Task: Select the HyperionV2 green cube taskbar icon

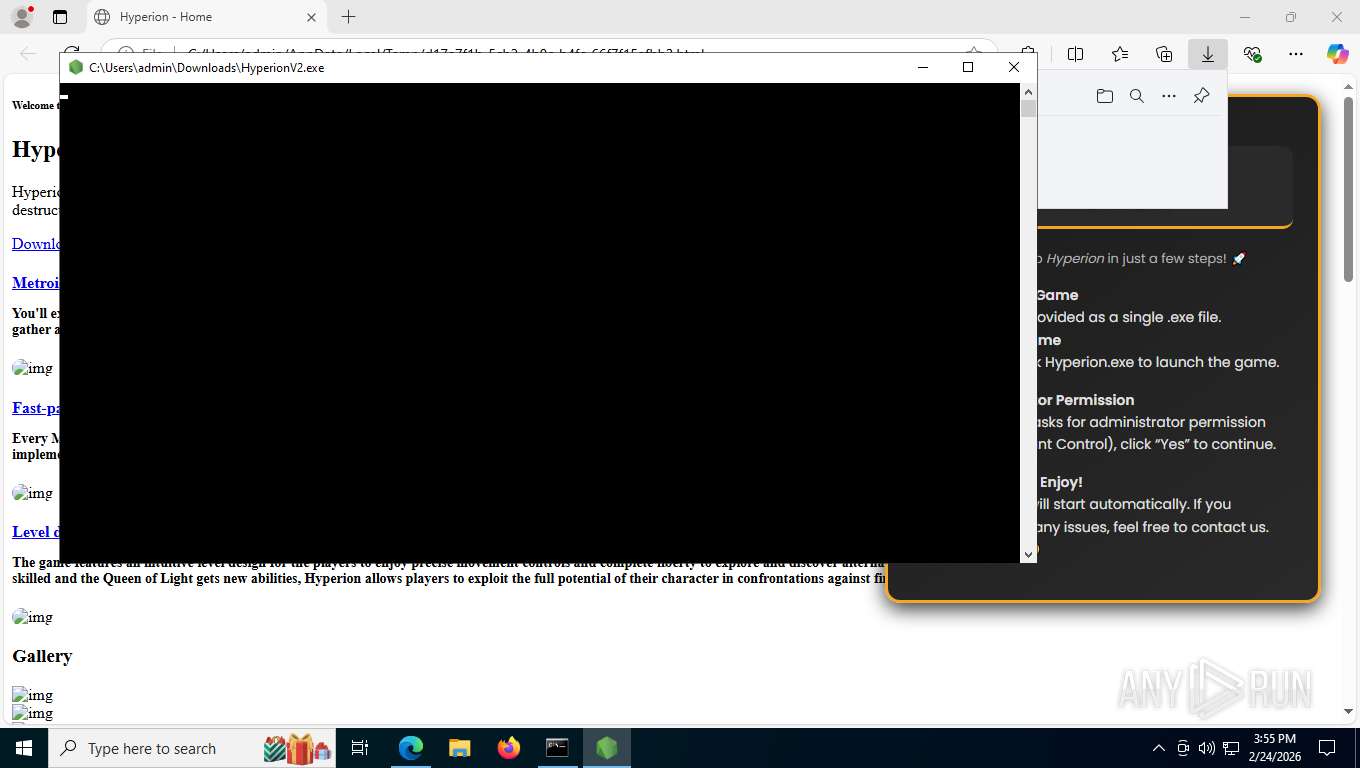Action: (x=607, y=748)
